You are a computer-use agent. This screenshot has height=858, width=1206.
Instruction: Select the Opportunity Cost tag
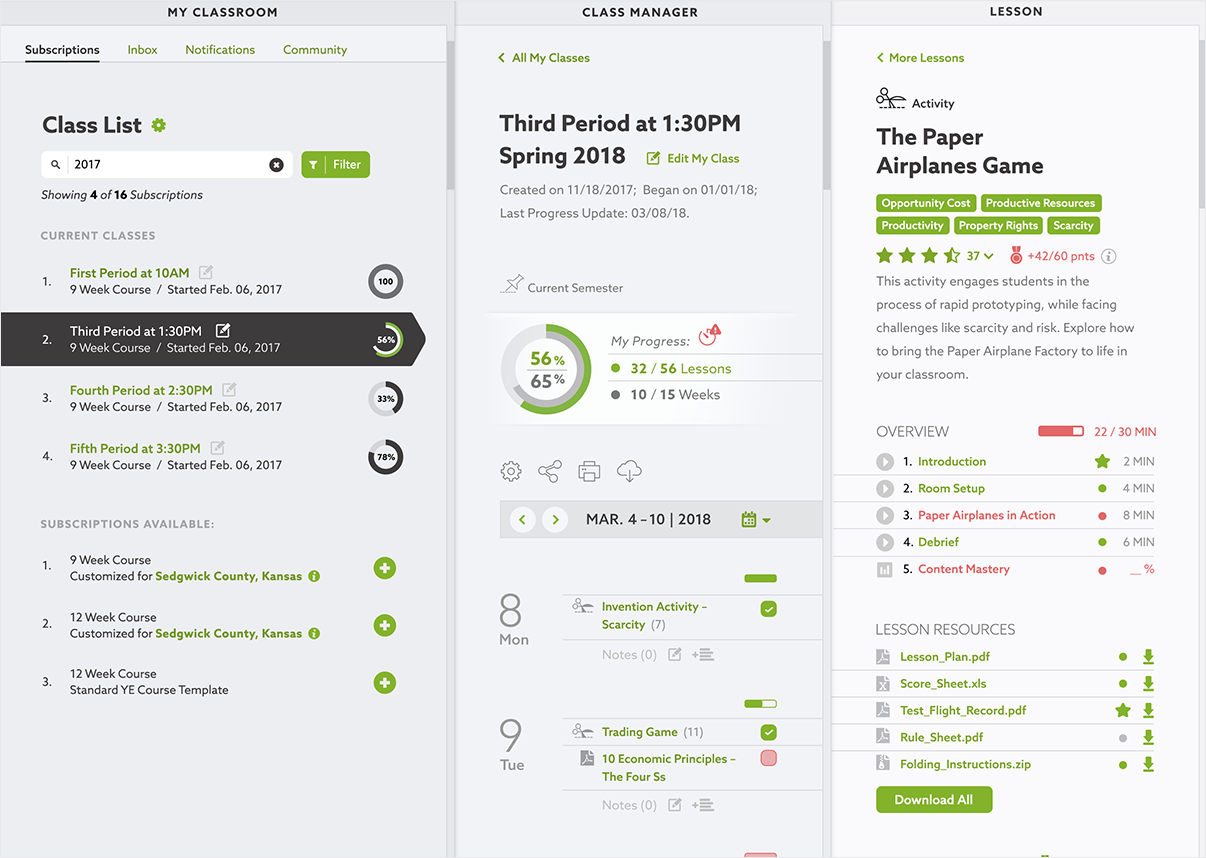pyautogui.click(x=926, y=203)
